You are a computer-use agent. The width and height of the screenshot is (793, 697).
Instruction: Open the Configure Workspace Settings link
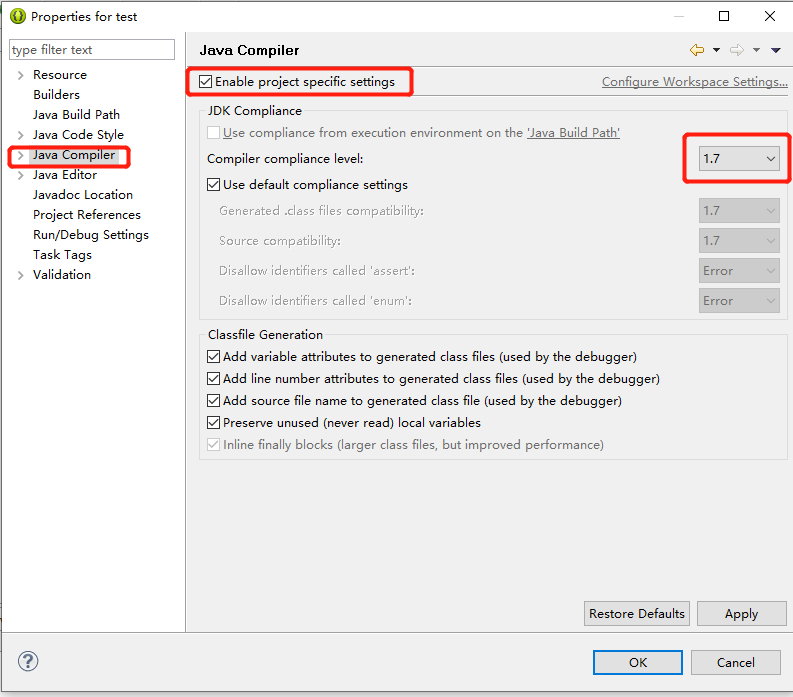click(694, 82)
